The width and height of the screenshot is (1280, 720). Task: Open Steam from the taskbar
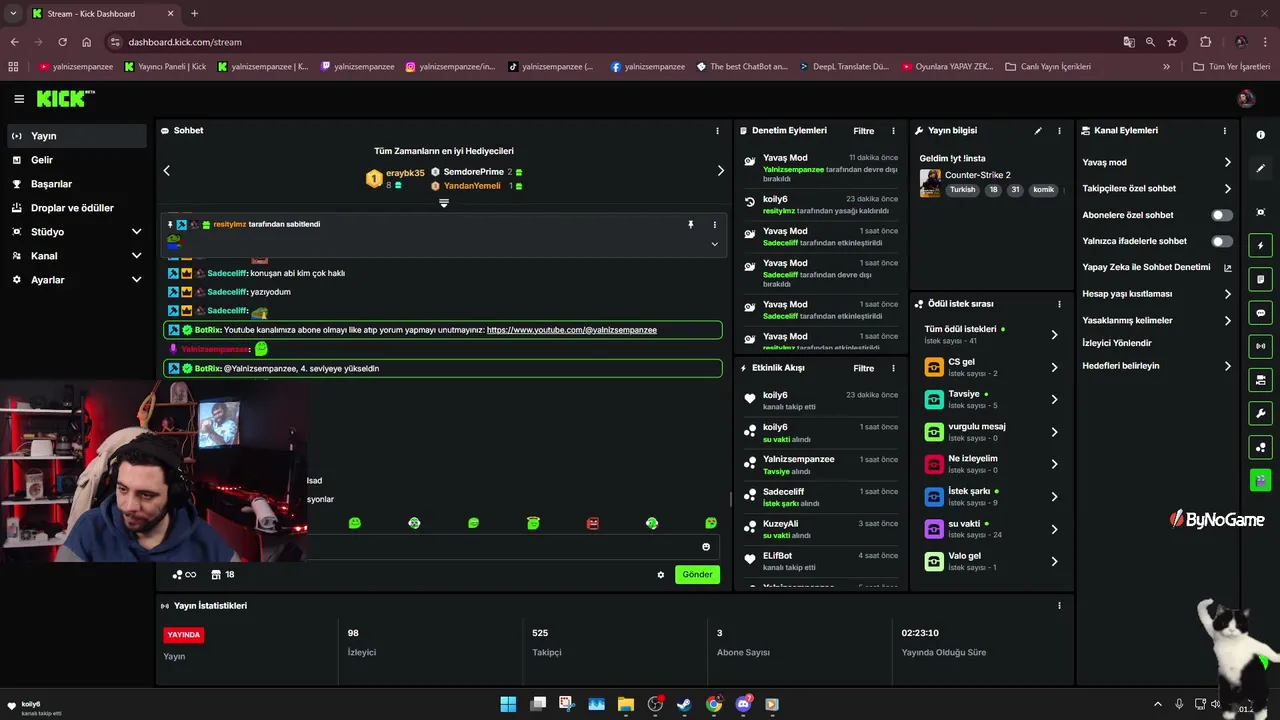[684, 704]
